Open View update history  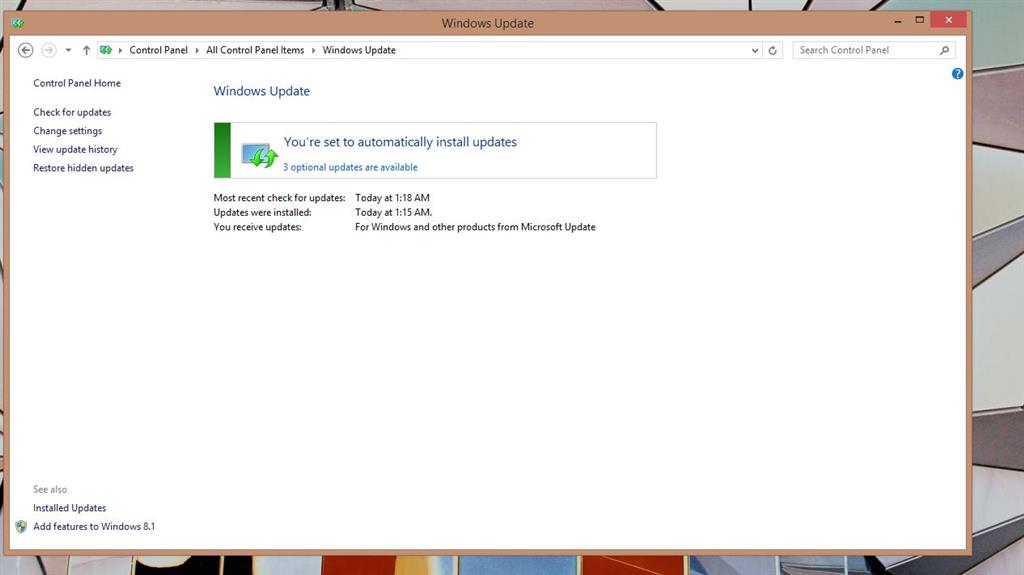coord(75,150)
